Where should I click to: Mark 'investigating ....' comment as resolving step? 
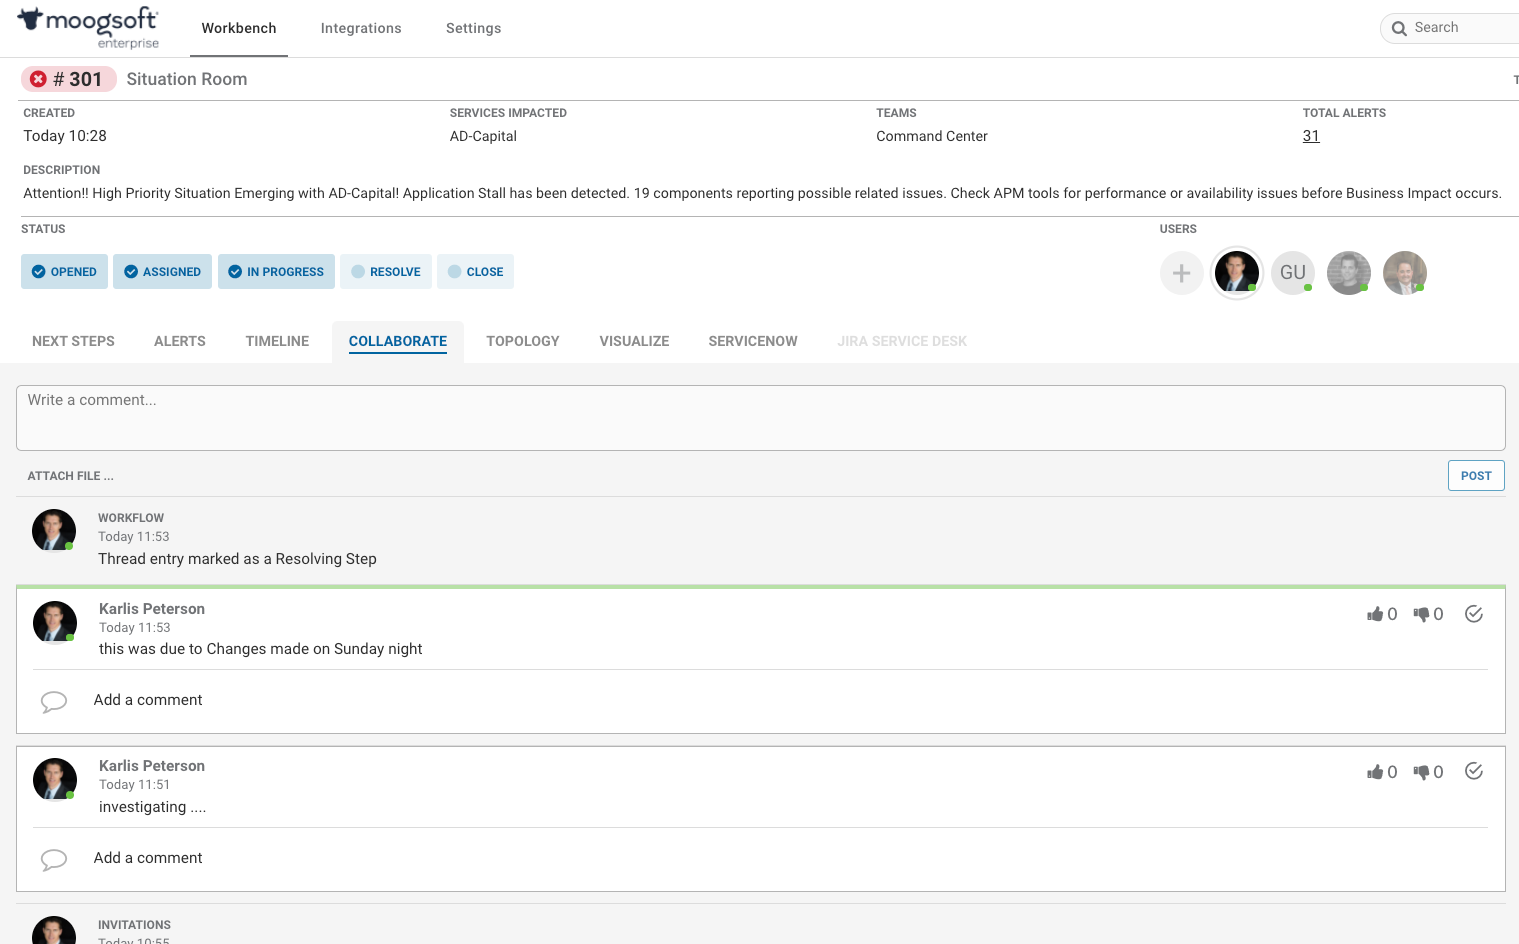tap(1474, 771)
